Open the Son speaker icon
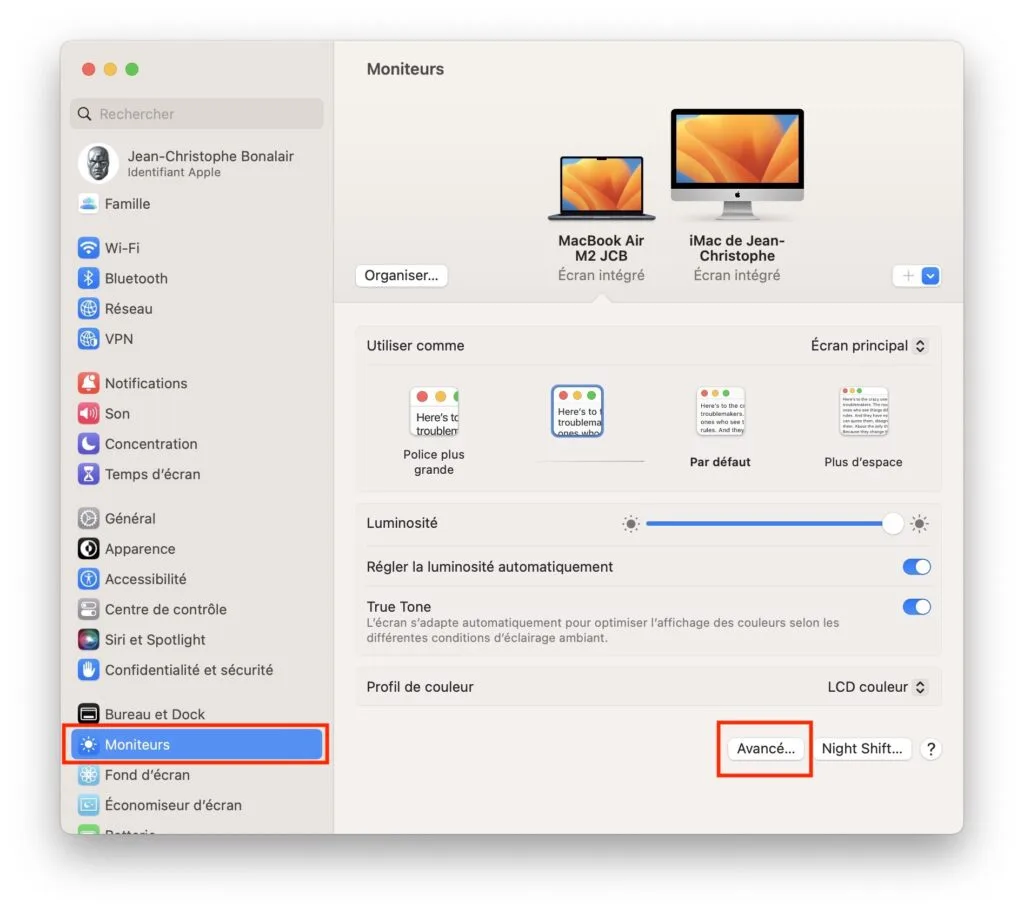 pos(88,413)
